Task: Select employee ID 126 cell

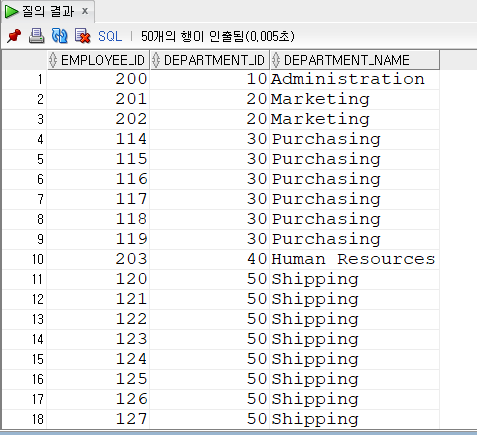Action: click(x=98, y=399)
